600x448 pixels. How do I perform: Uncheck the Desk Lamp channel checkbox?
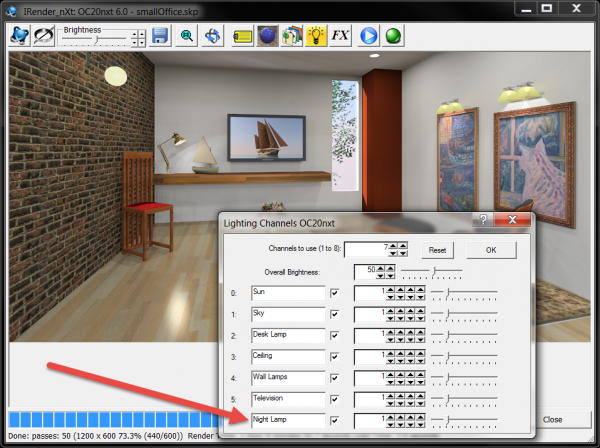point(335,335)
